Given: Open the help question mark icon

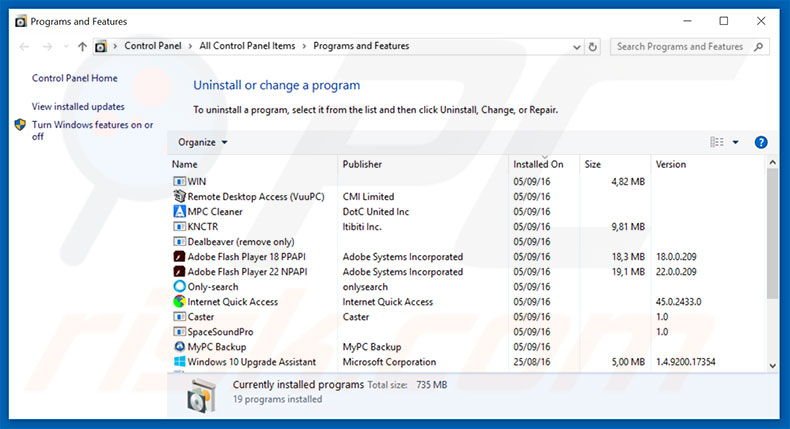Looking at the screenshot, I should click(761, 142).
